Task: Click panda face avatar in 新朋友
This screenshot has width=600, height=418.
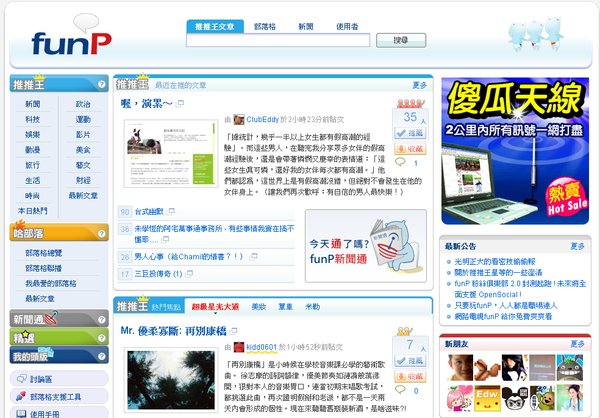Action: [x=515, y=398]
